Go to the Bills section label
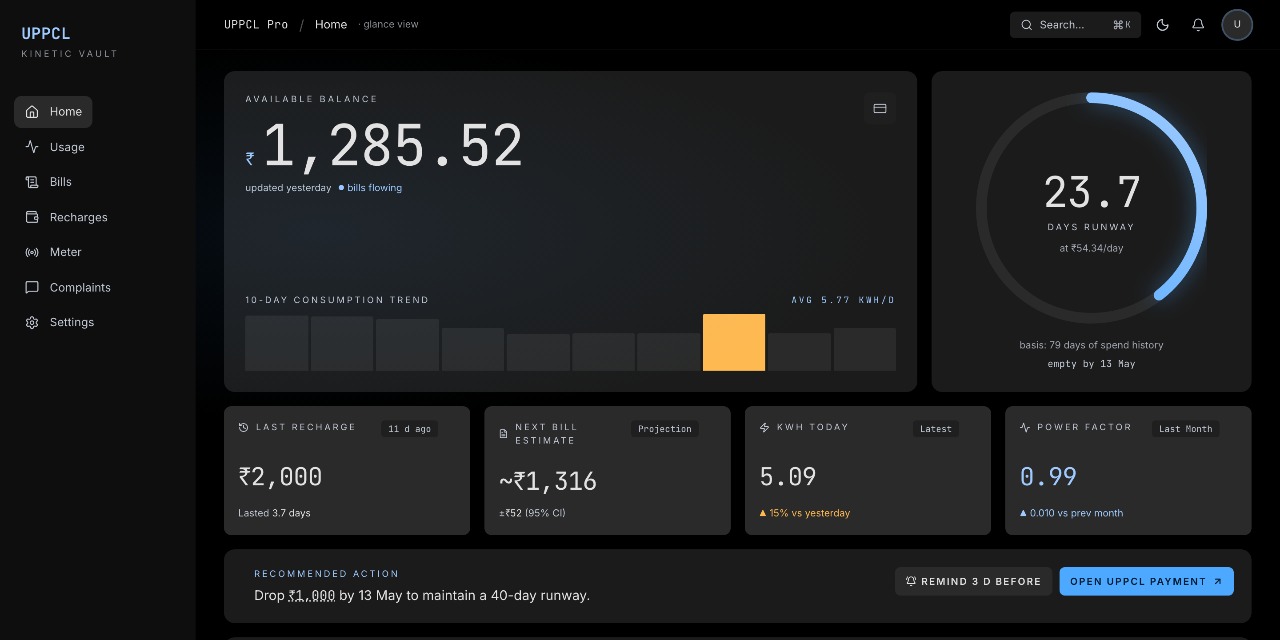The width and height of the screenshot is (1280, 640). (x=61, y=182)
